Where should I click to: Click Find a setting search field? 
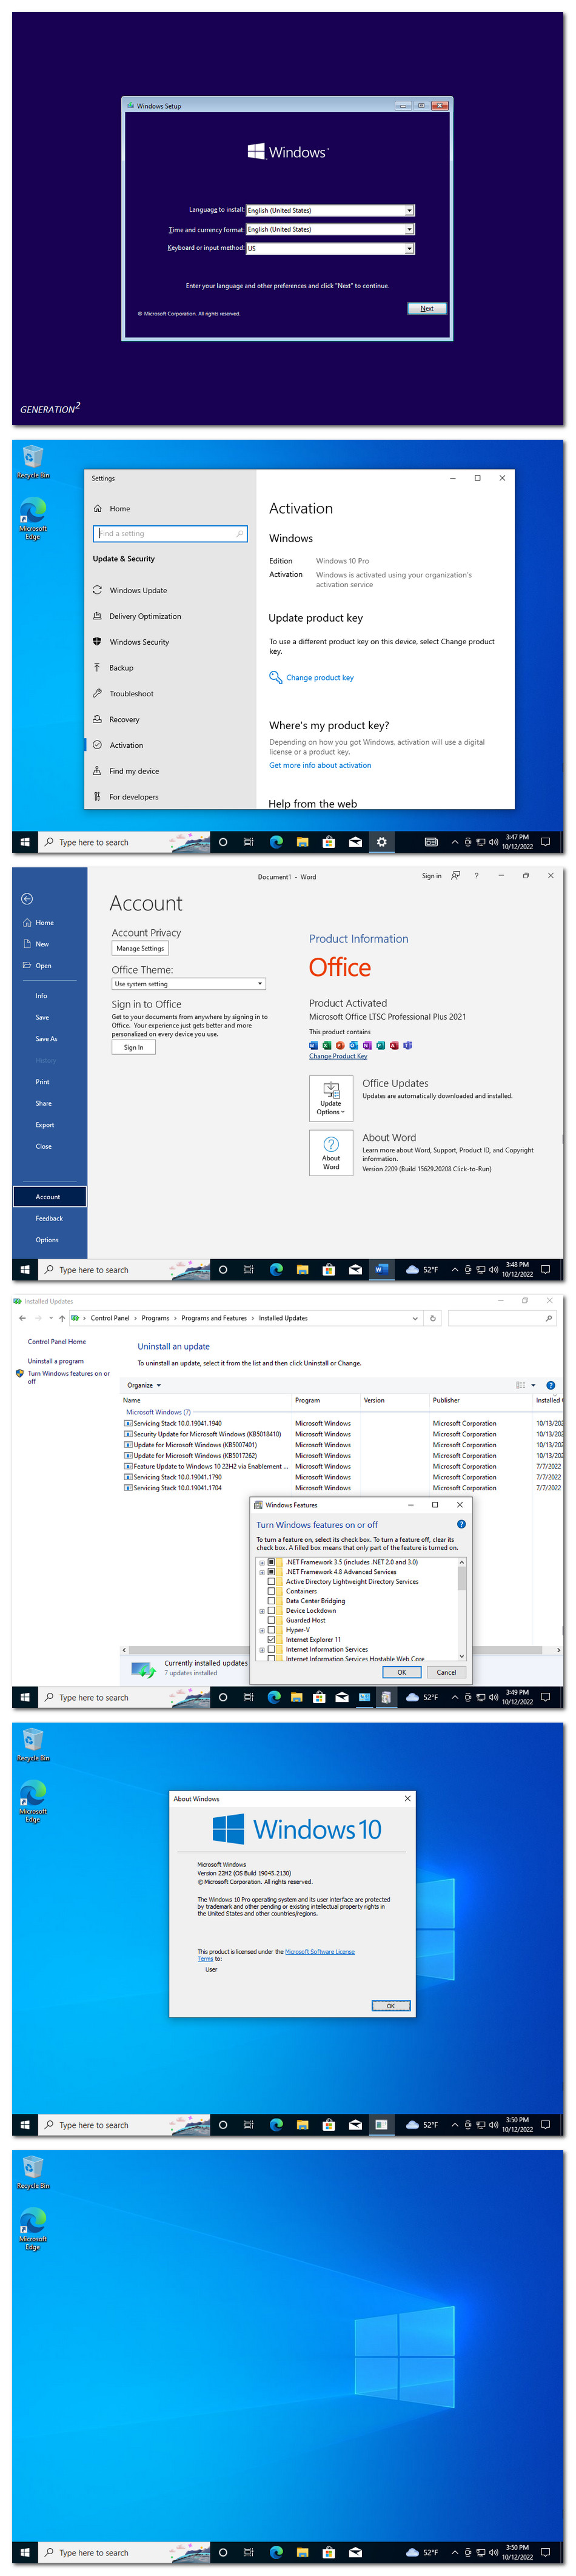[170, 533]
